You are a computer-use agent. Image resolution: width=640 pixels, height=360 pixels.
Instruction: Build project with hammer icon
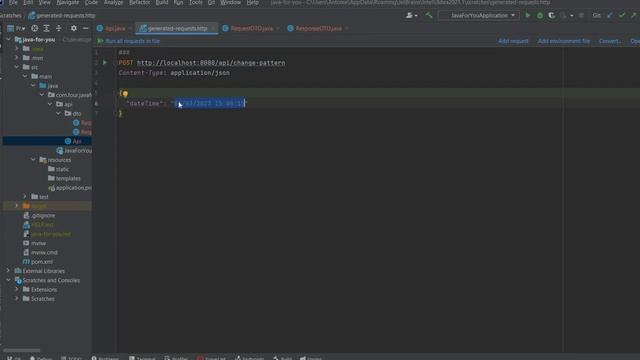coord(429,16)
